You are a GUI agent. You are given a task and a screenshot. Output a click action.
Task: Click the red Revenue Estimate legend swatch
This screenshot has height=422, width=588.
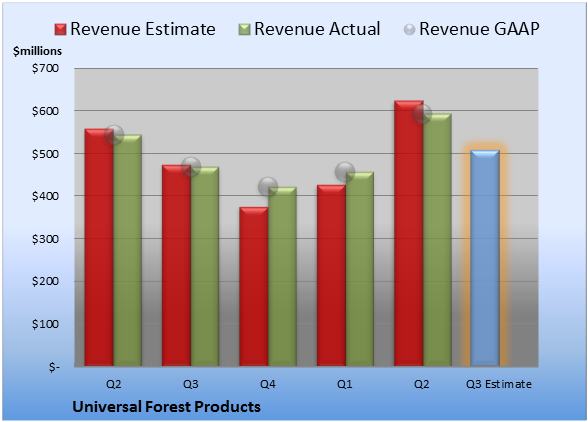60,30
